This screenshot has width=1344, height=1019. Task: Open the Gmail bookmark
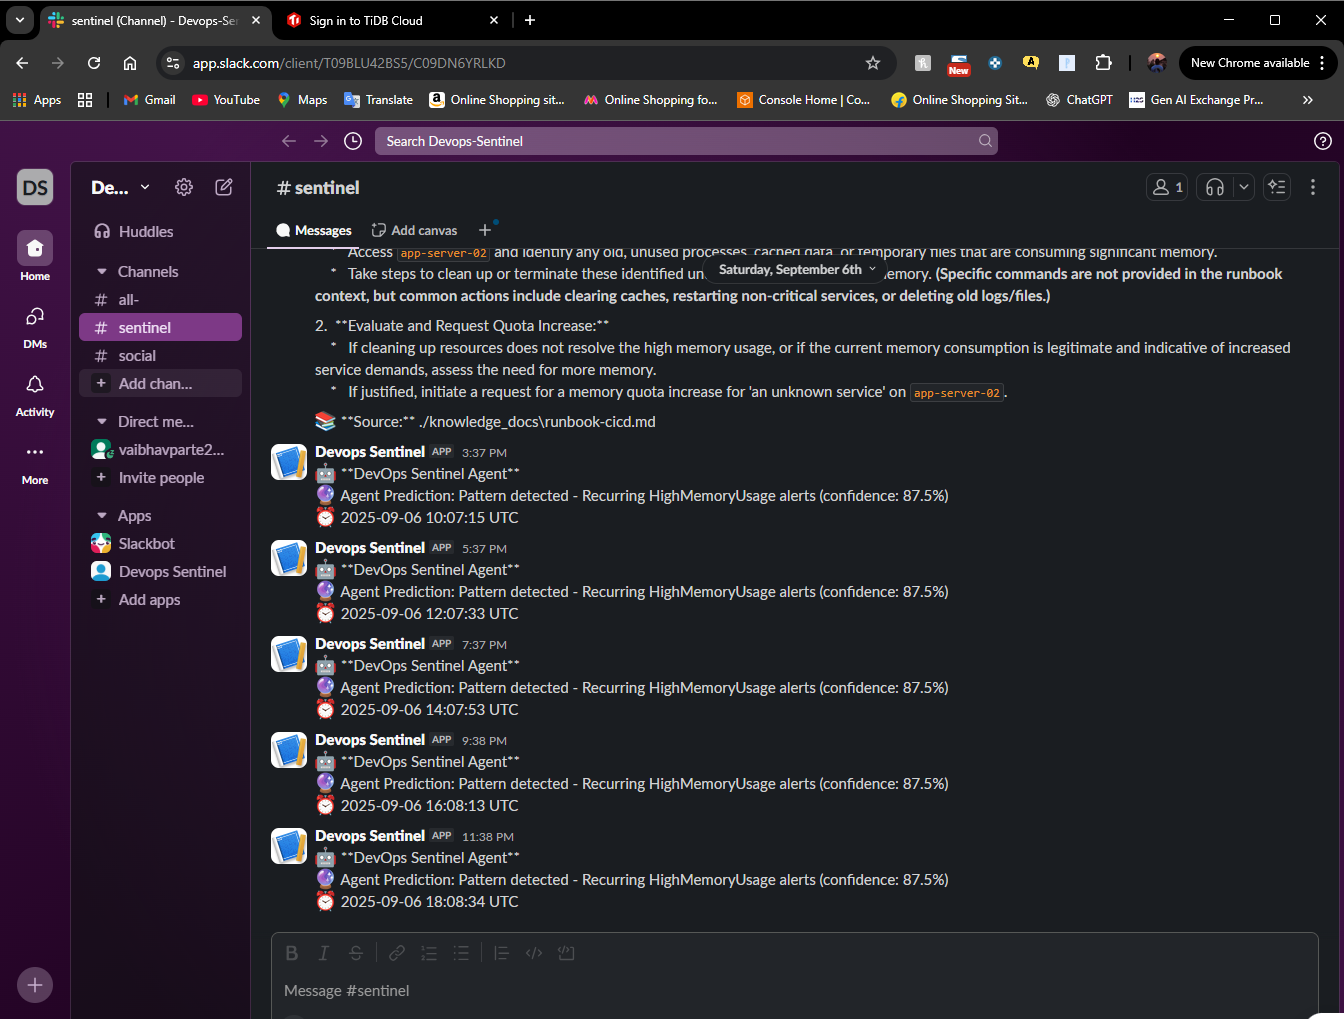149,100
